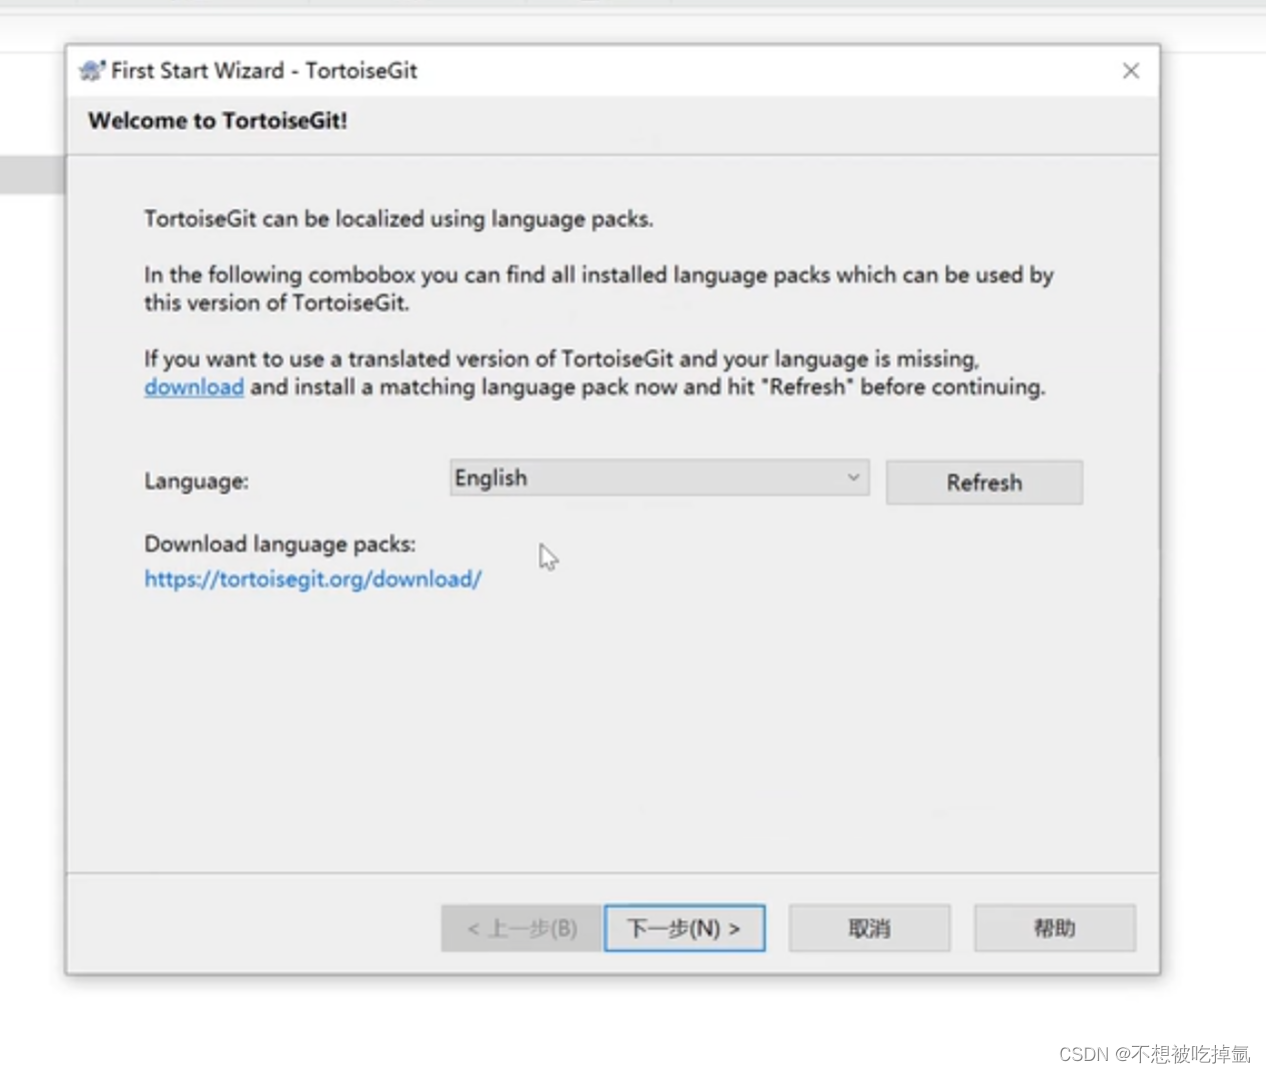Image resolution: width=1266 pixels, height=1073 pixels.
Task: Cancel the wizard with the 取消 button
Action: pyautogui.click(x=869, y=928)
